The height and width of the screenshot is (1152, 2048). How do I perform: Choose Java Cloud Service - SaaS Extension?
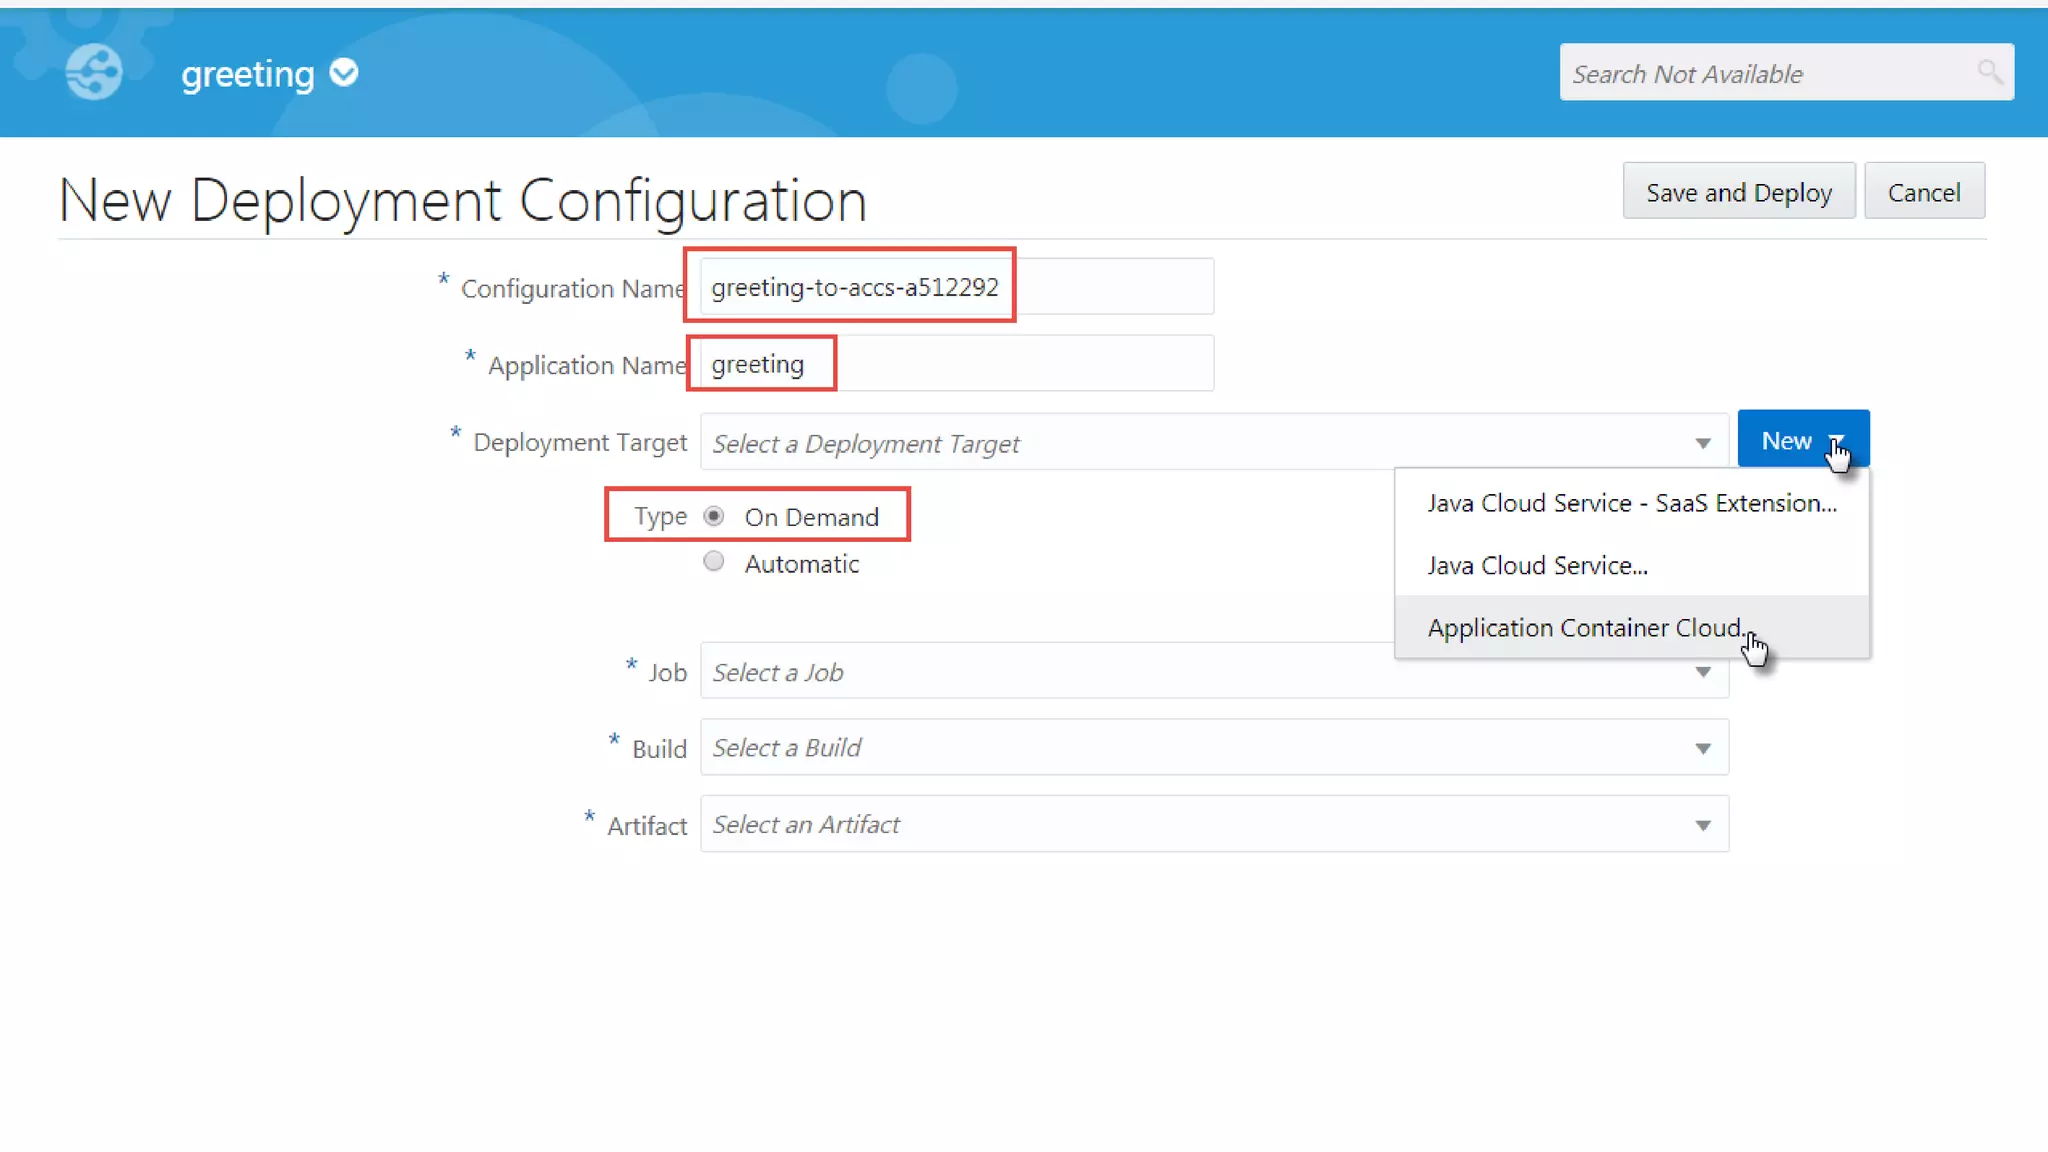[x=1631, y=503]
